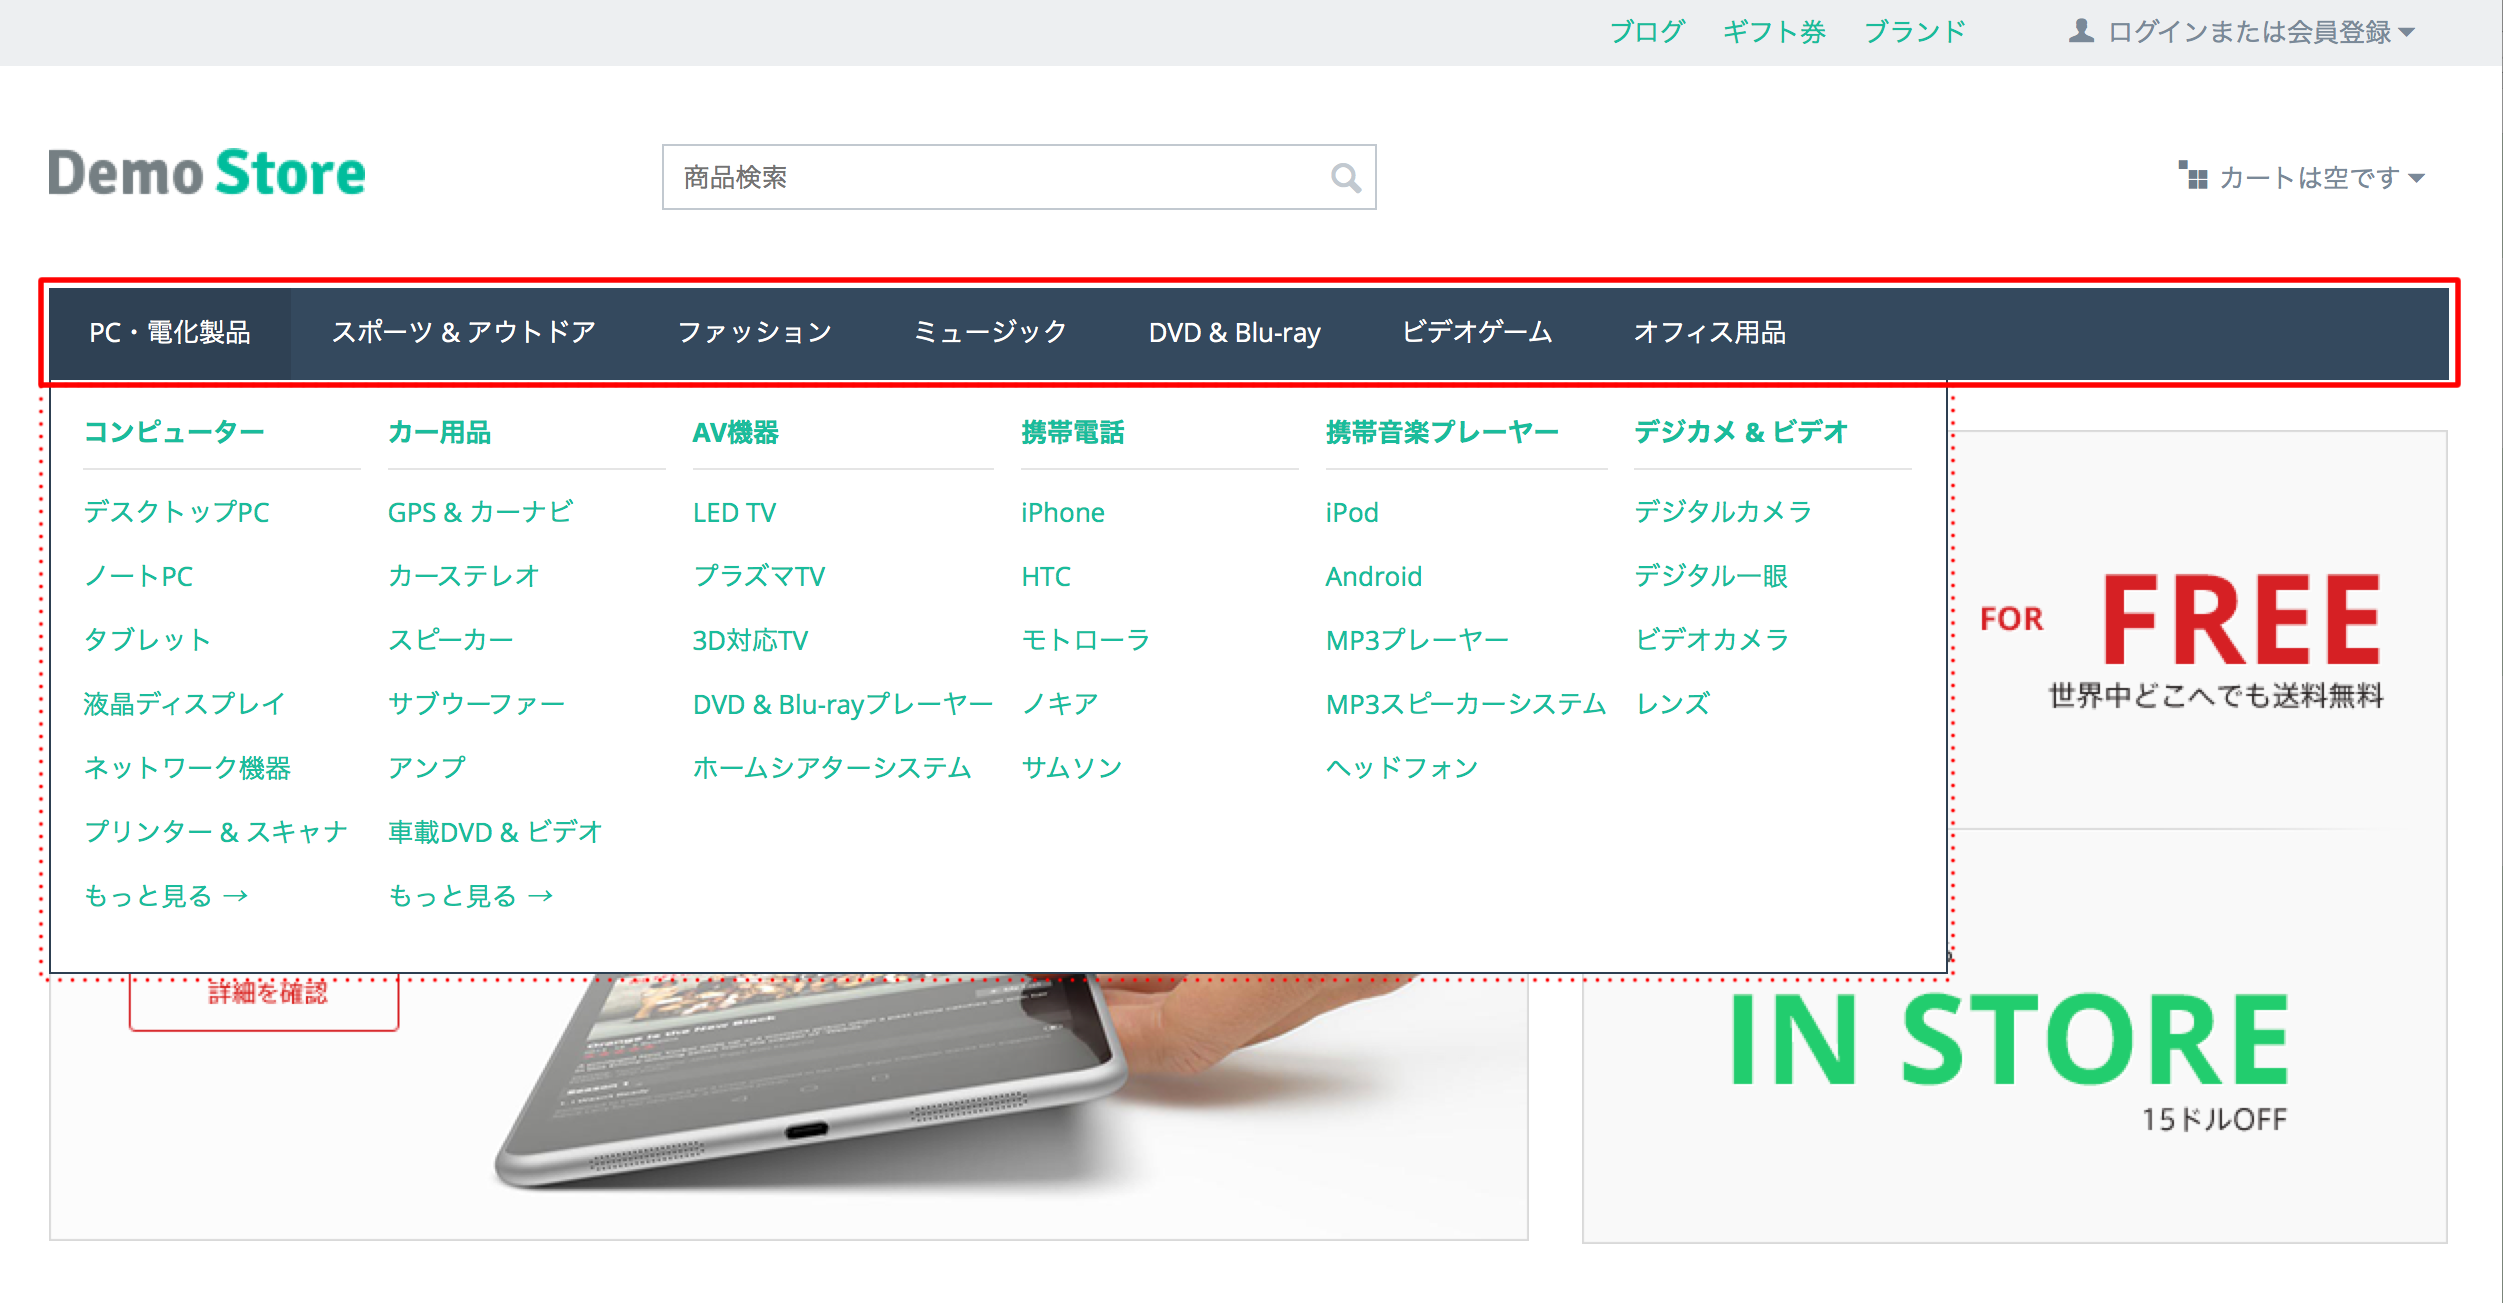Image resolution: width=2503 pixels, height=1303 pixels.
Task: Go to アンプ
Action: point(427,769)
